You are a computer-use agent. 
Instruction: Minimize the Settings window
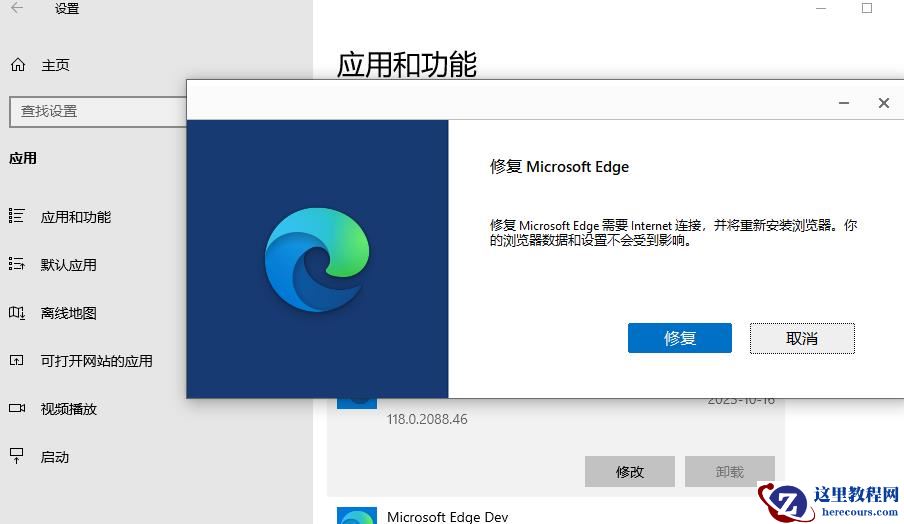821,8
